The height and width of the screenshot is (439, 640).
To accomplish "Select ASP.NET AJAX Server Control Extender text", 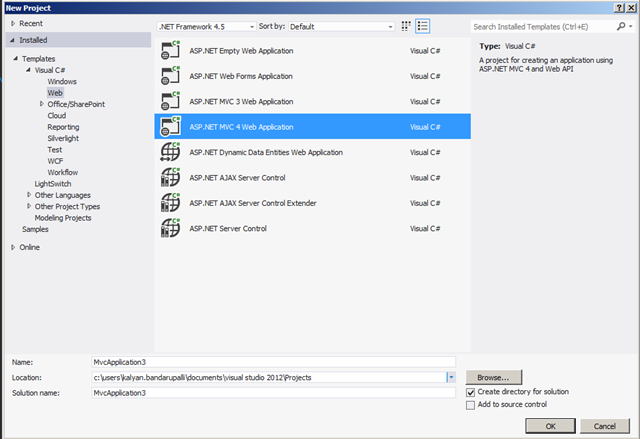I will coord(253,203).
